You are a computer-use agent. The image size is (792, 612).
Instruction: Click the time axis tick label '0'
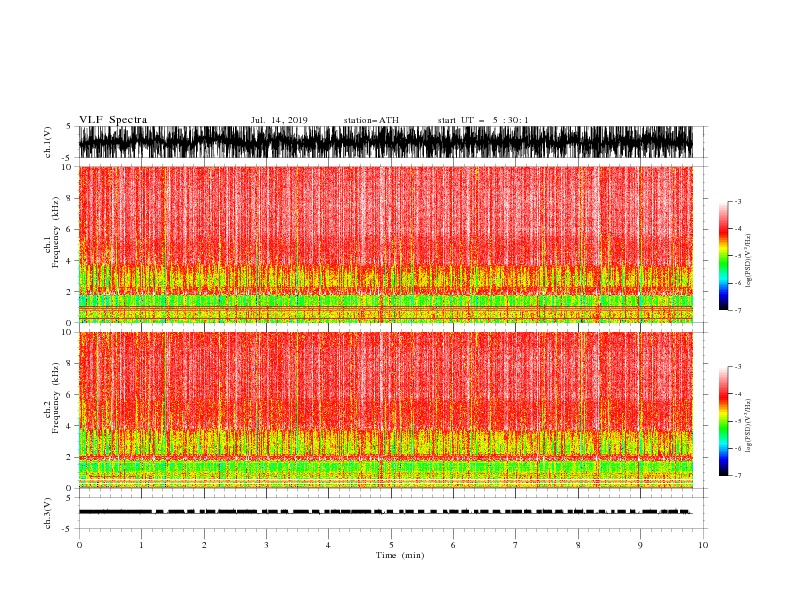[x=79, y=545]
